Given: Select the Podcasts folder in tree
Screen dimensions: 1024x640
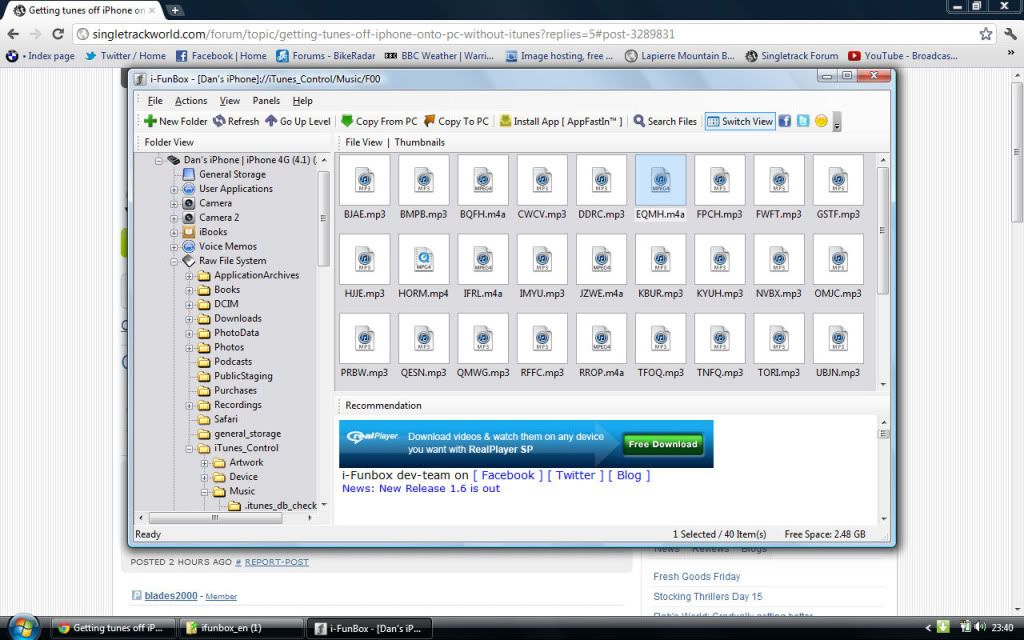Looking at the screenshot, I should click(233, 362).
